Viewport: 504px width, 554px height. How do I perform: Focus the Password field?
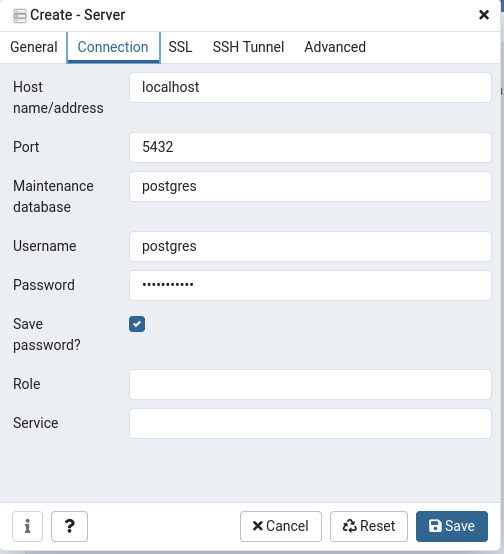click(310, 285)
